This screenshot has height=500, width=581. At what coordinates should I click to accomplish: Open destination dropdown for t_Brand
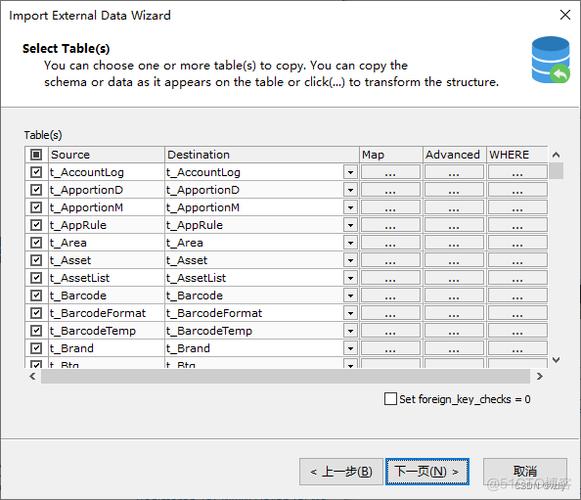click(x=350, y=348)
